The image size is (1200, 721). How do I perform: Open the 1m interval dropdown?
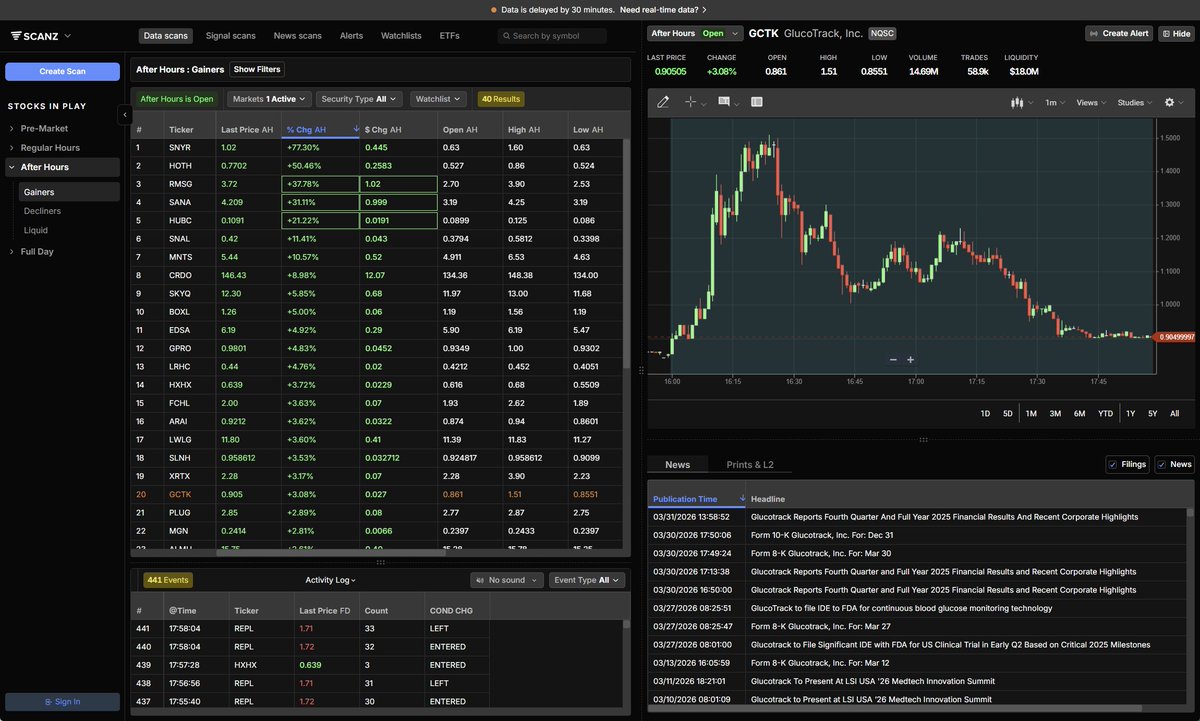coord(1055,102)
